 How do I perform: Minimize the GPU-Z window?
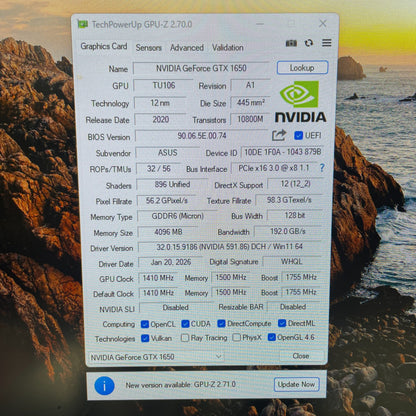(x=260, y=24)
